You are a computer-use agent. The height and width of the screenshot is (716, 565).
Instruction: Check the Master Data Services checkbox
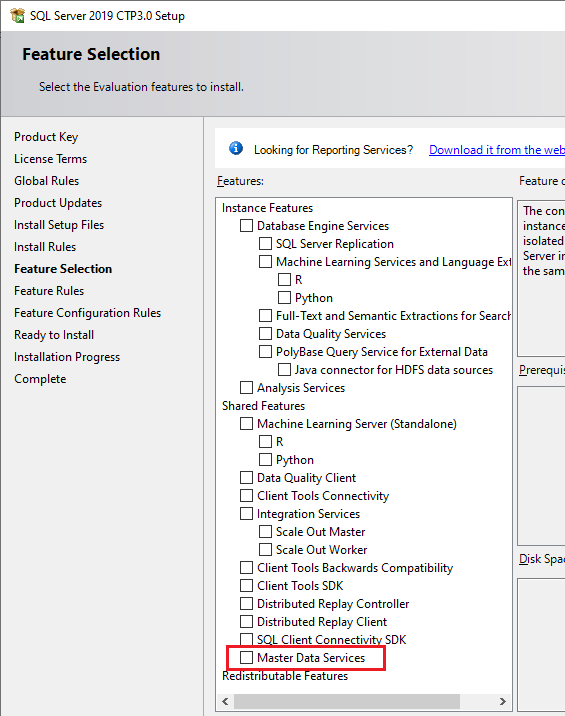tap(247, 658)
